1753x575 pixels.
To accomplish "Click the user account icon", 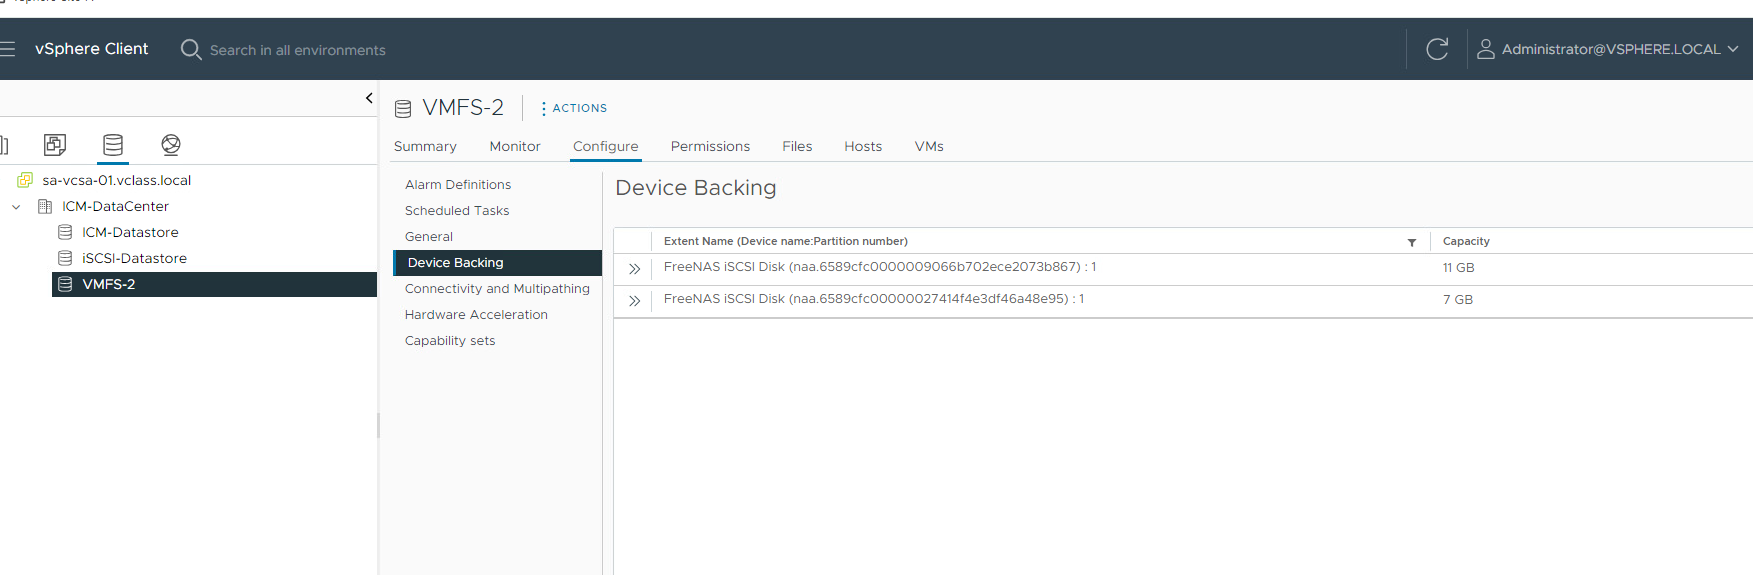I will click(x=1486, y=49).
